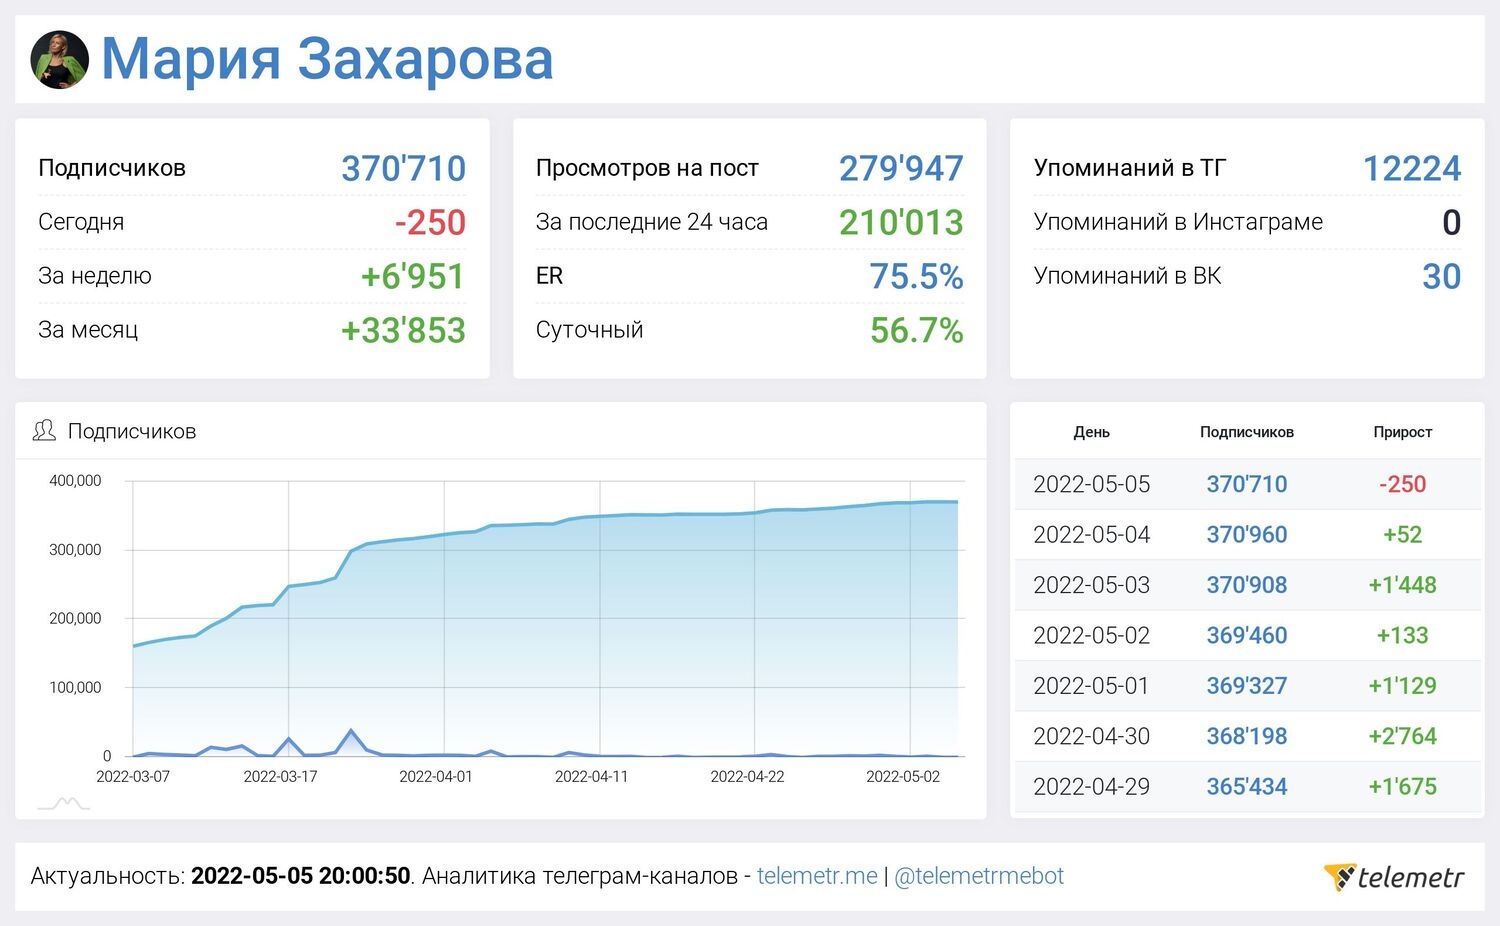The height and width of the screenshot is (926, 1500).
Task: Click the small mini-chart icon below graph
Action: [64, 803]
